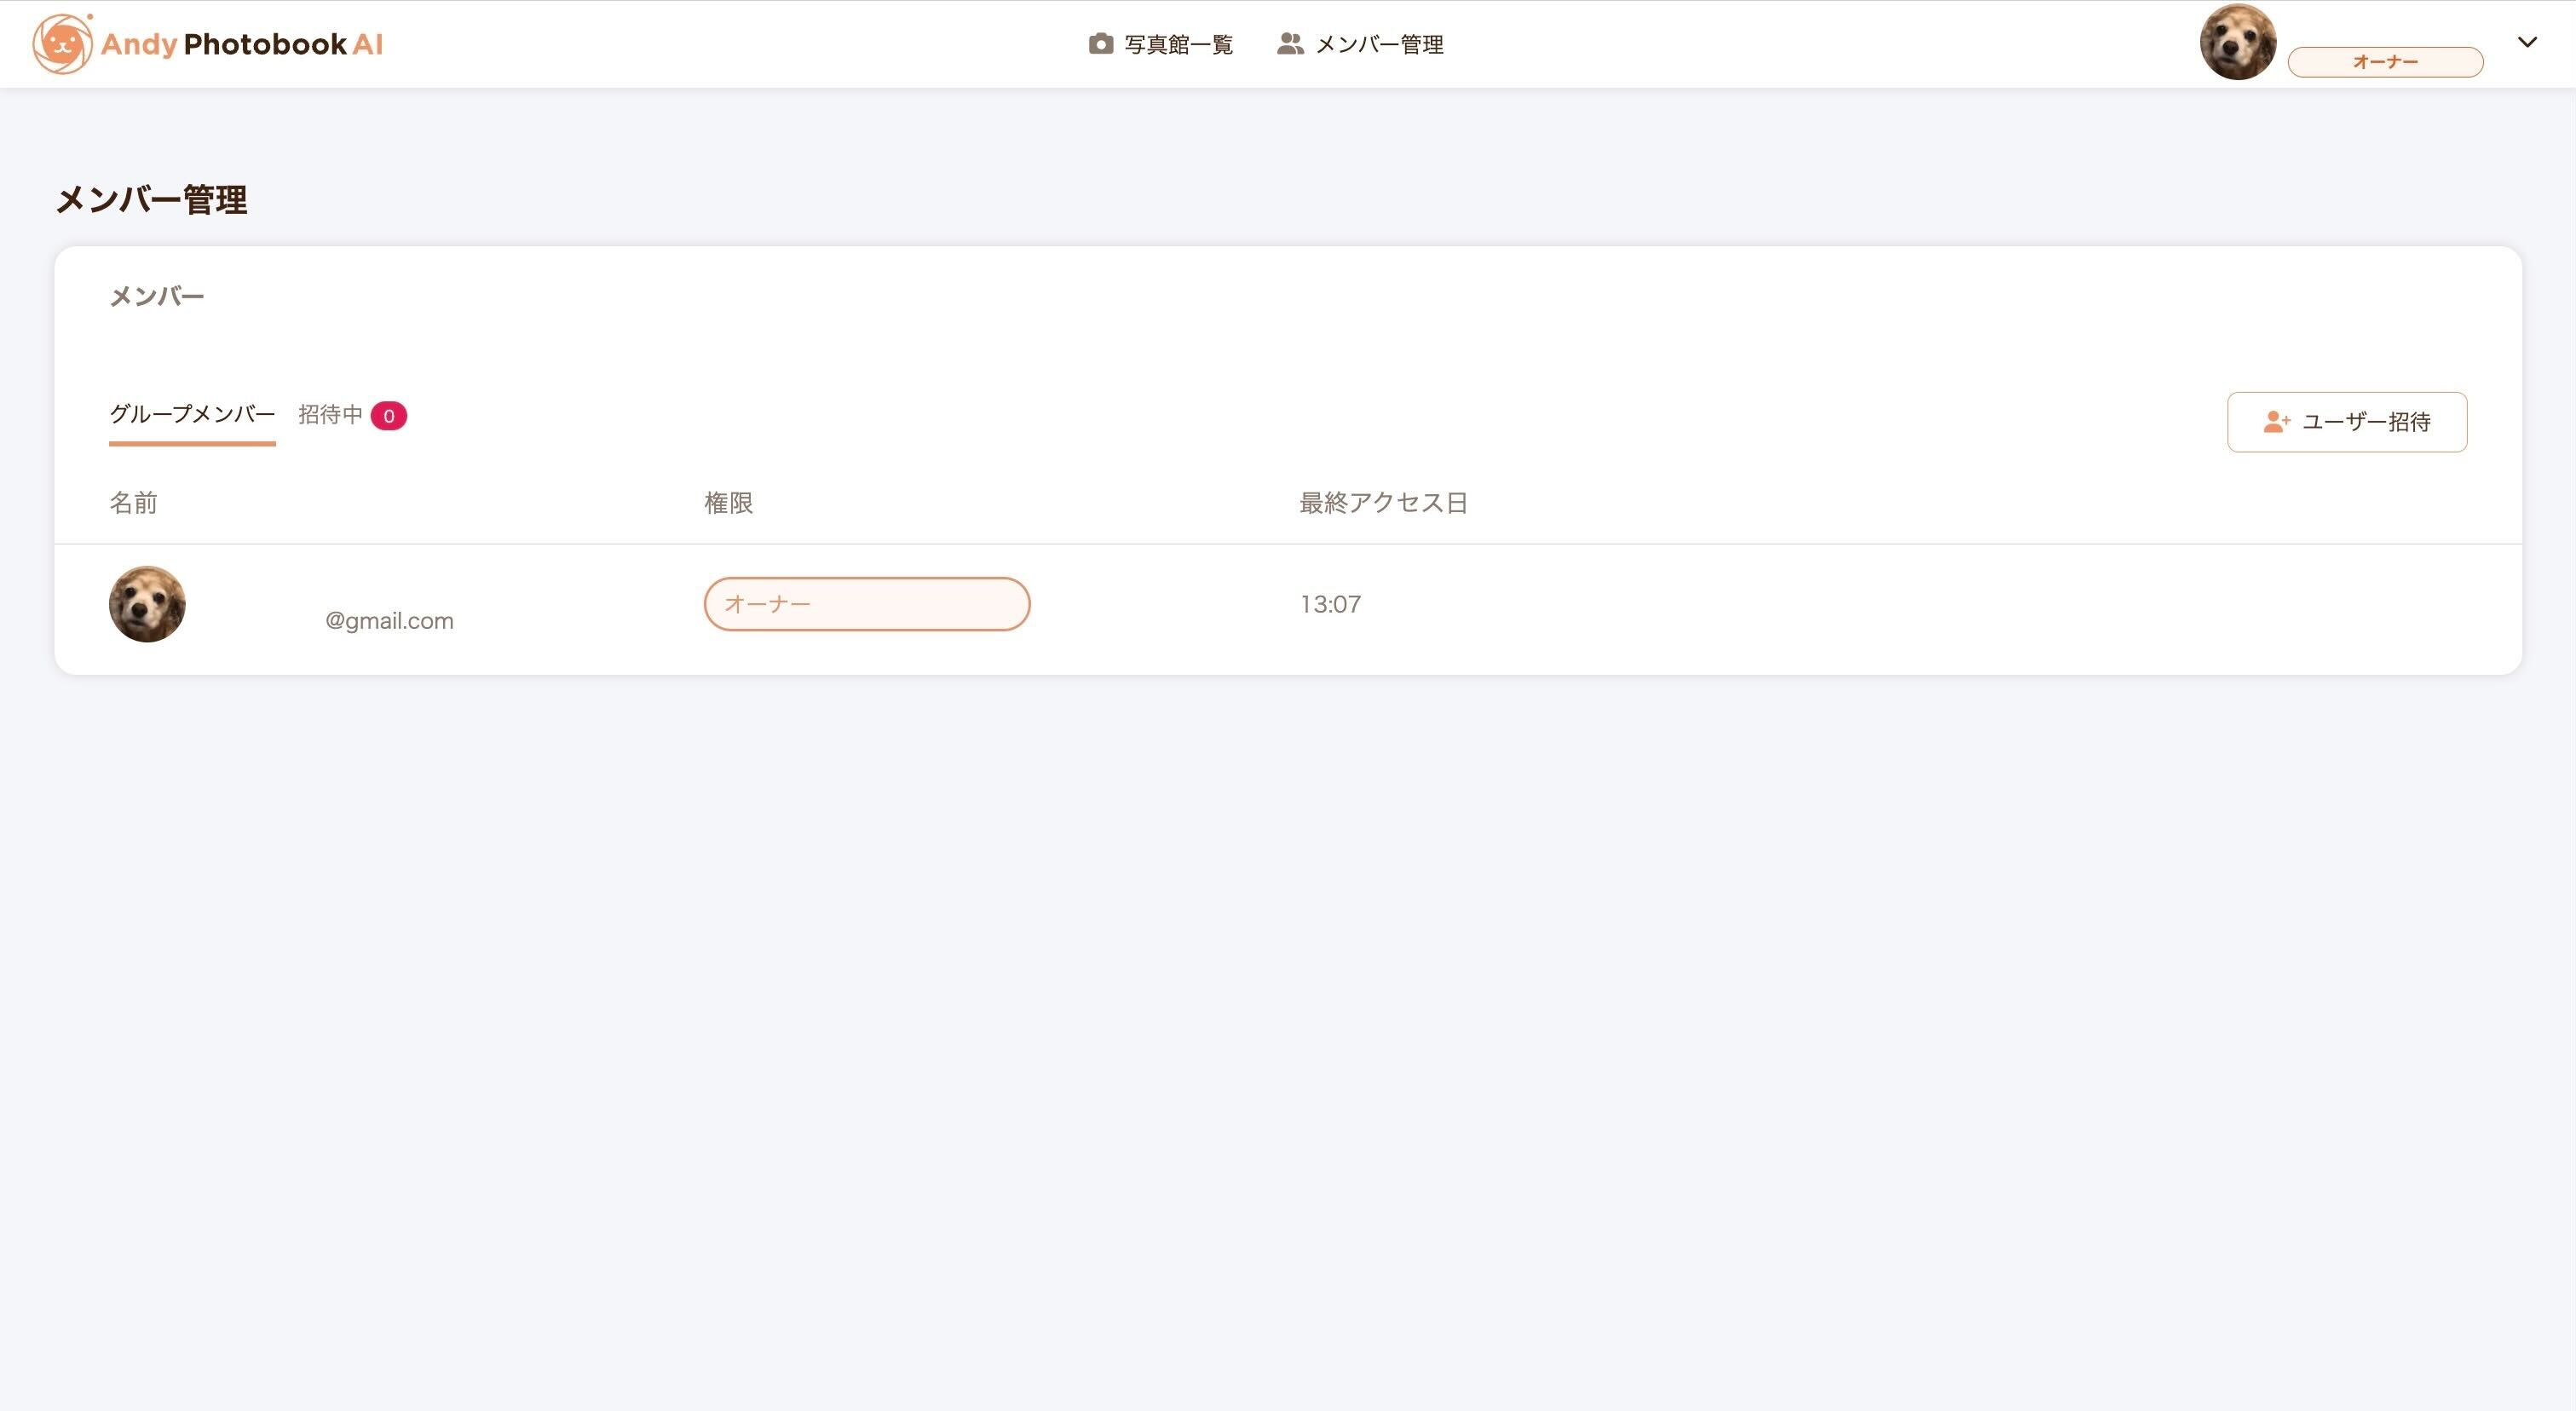Click the member's @gmail.com email address
The width and height of the screenshot is (2576, 1411).
[389, 621]
